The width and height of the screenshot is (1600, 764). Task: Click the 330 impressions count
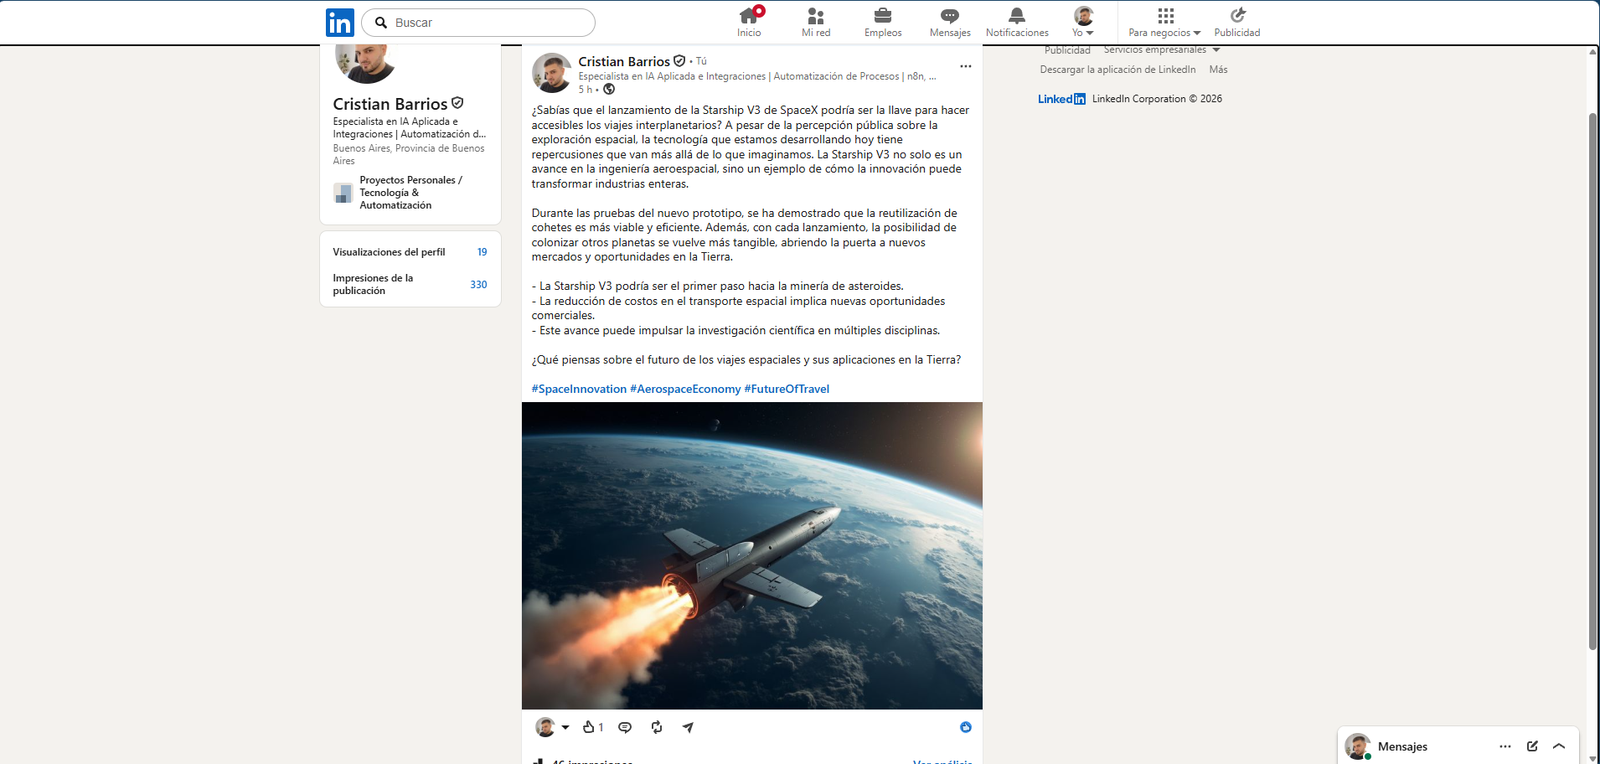point(479,285)
